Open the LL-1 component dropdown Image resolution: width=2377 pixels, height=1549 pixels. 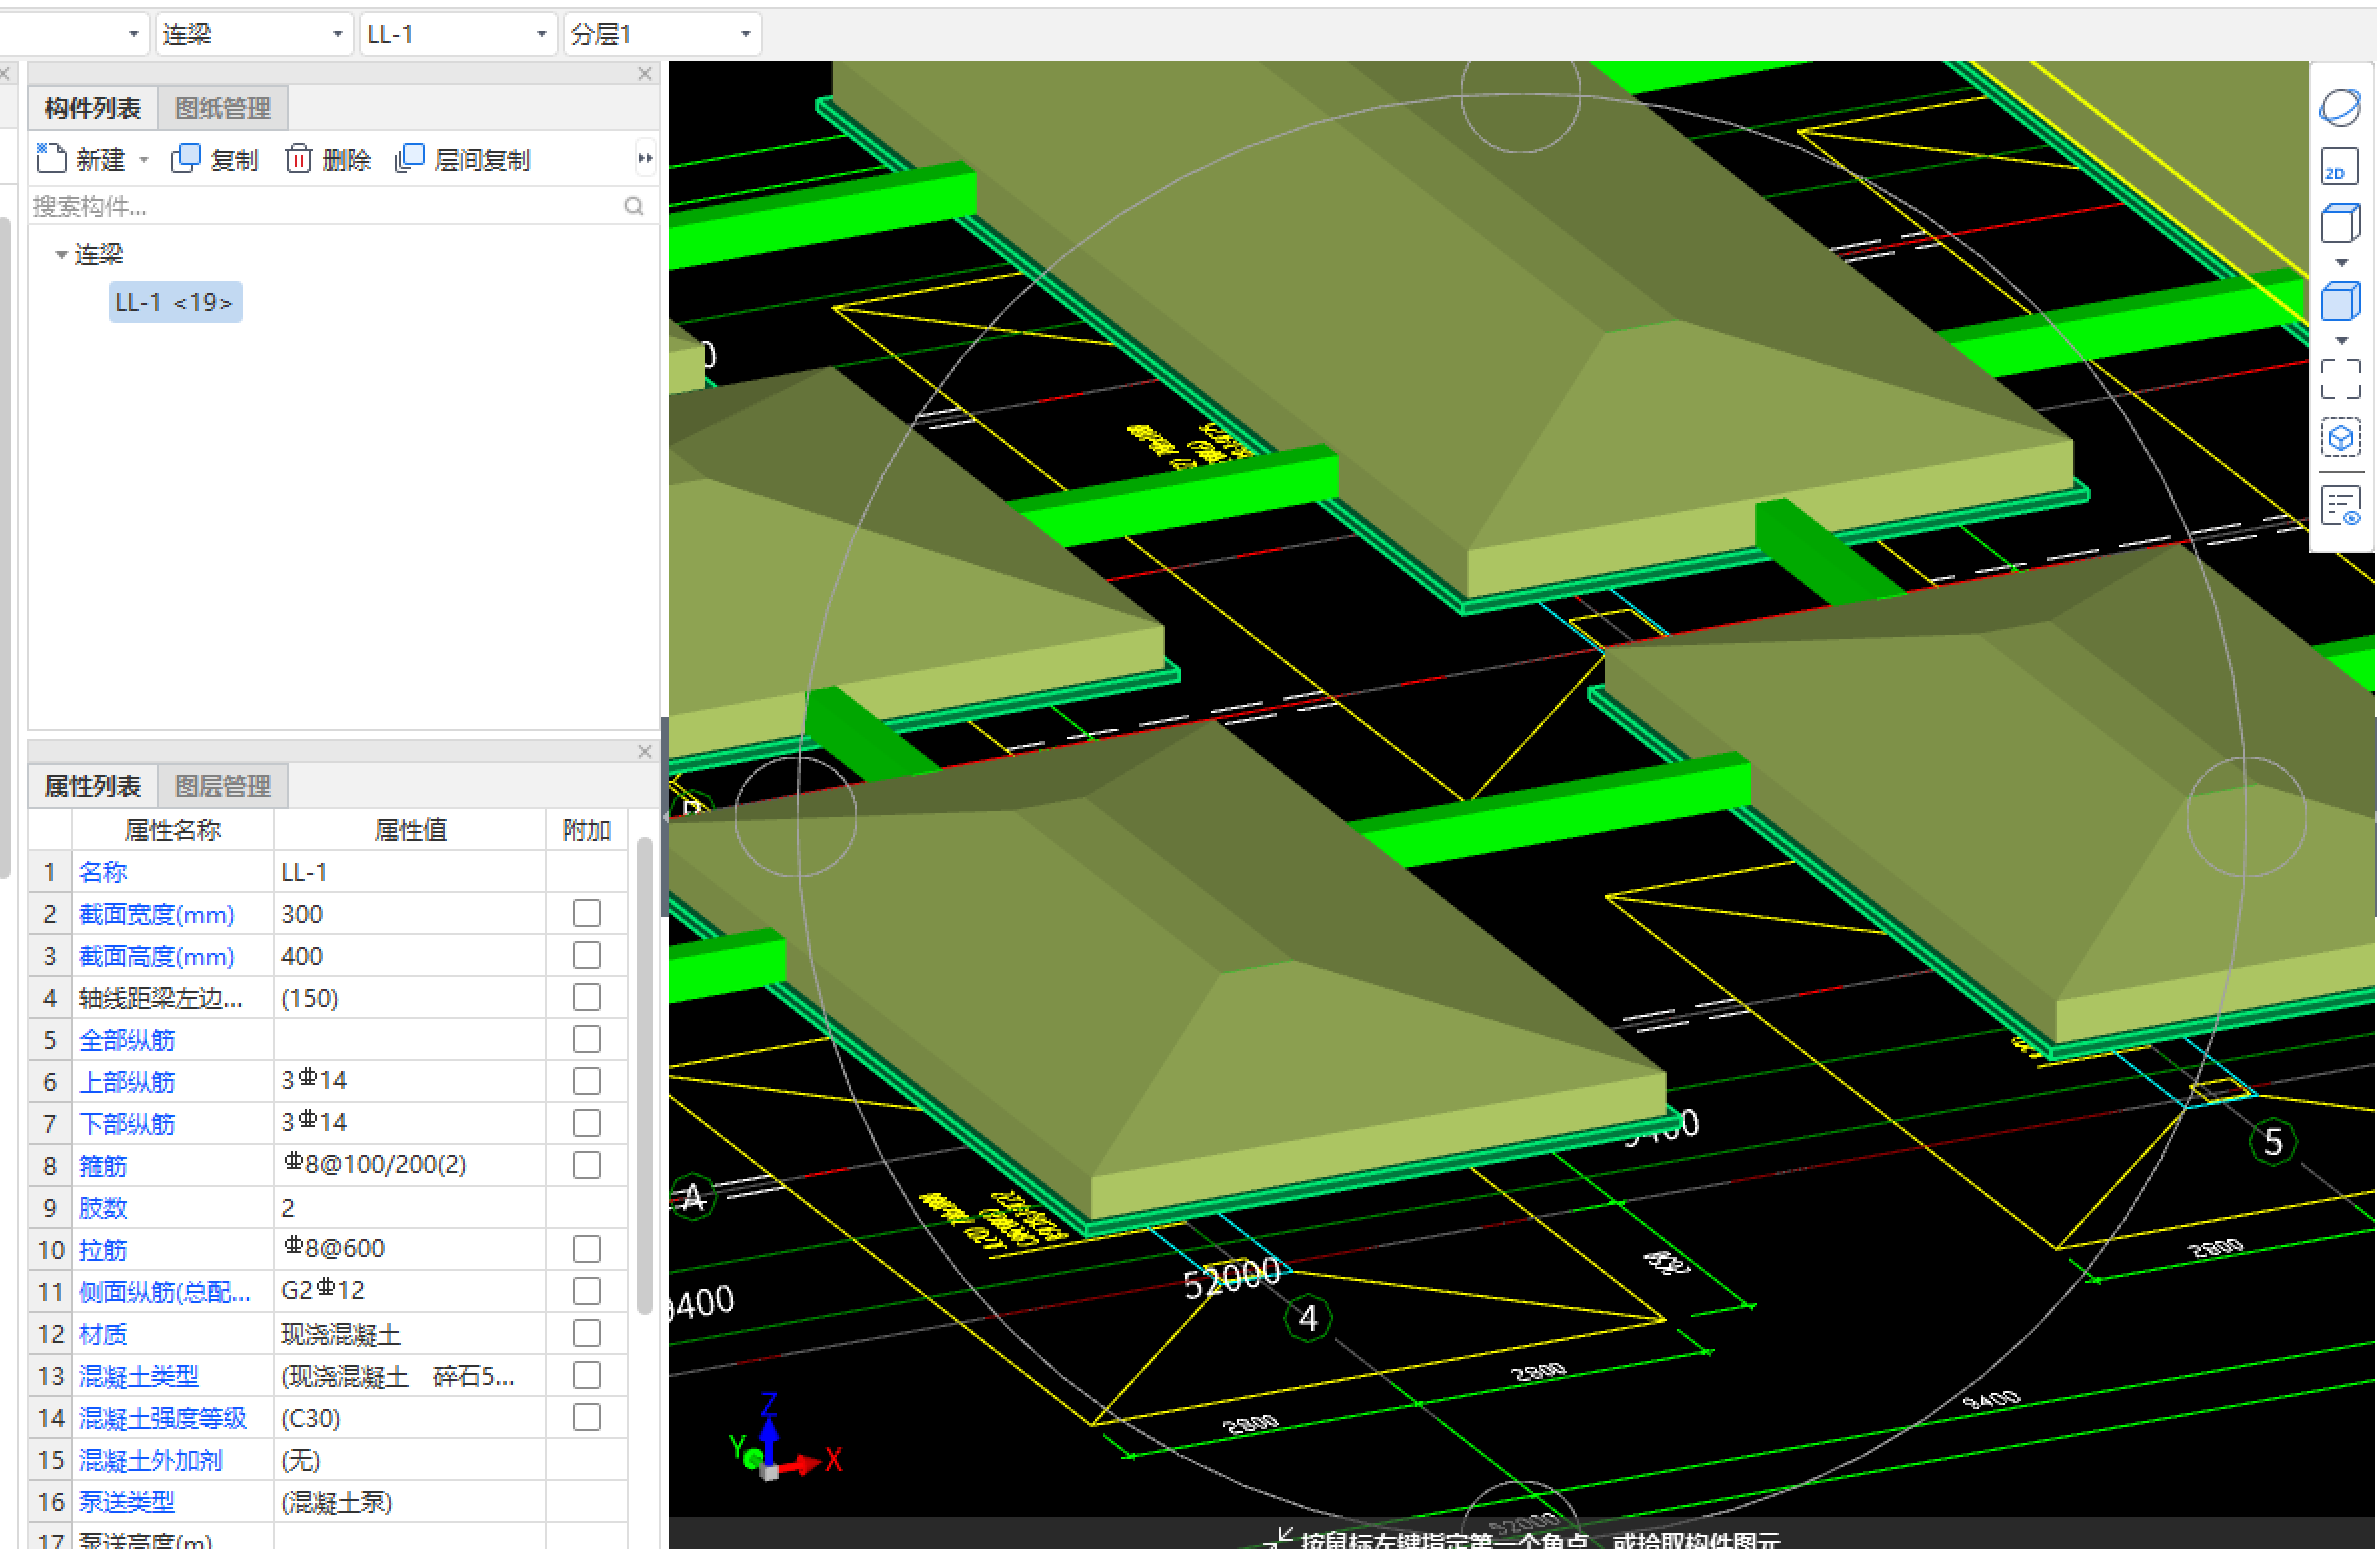(458, 34)
